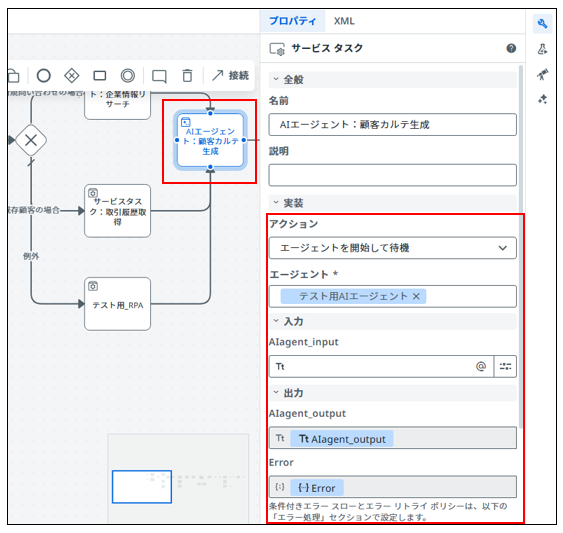The image size is (563, 533).
Task: Click the 説明 description field
Action: [392, 175]
